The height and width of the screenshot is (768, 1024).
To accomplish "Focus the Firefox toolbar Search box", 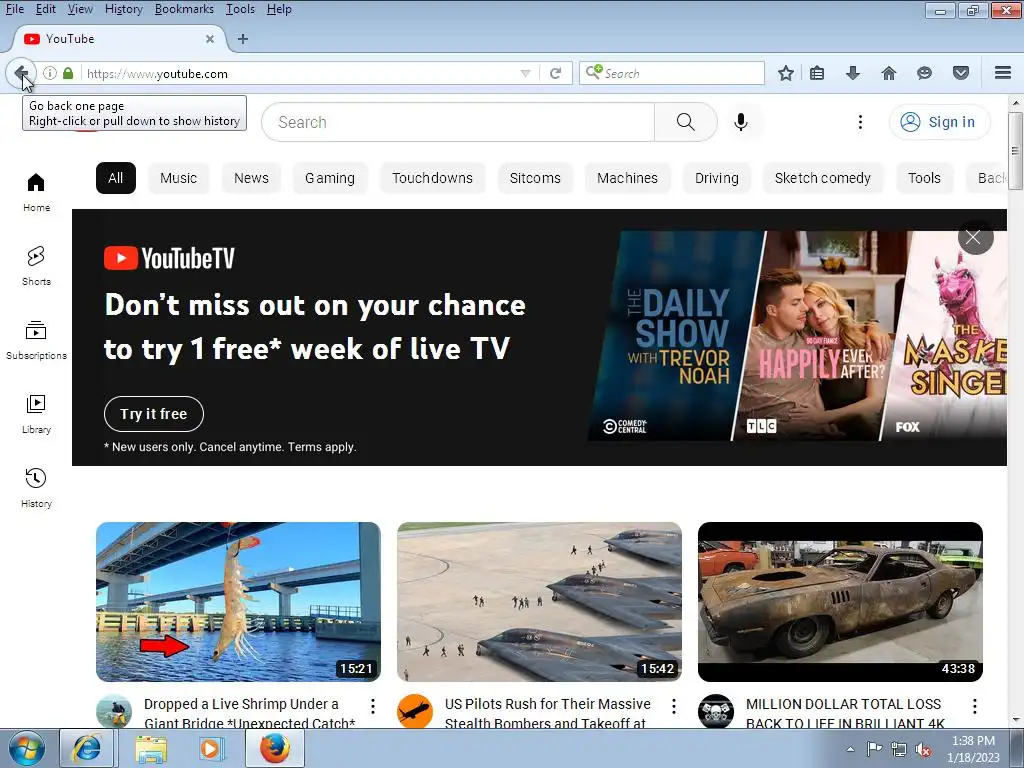I will (x=671, y=73).
